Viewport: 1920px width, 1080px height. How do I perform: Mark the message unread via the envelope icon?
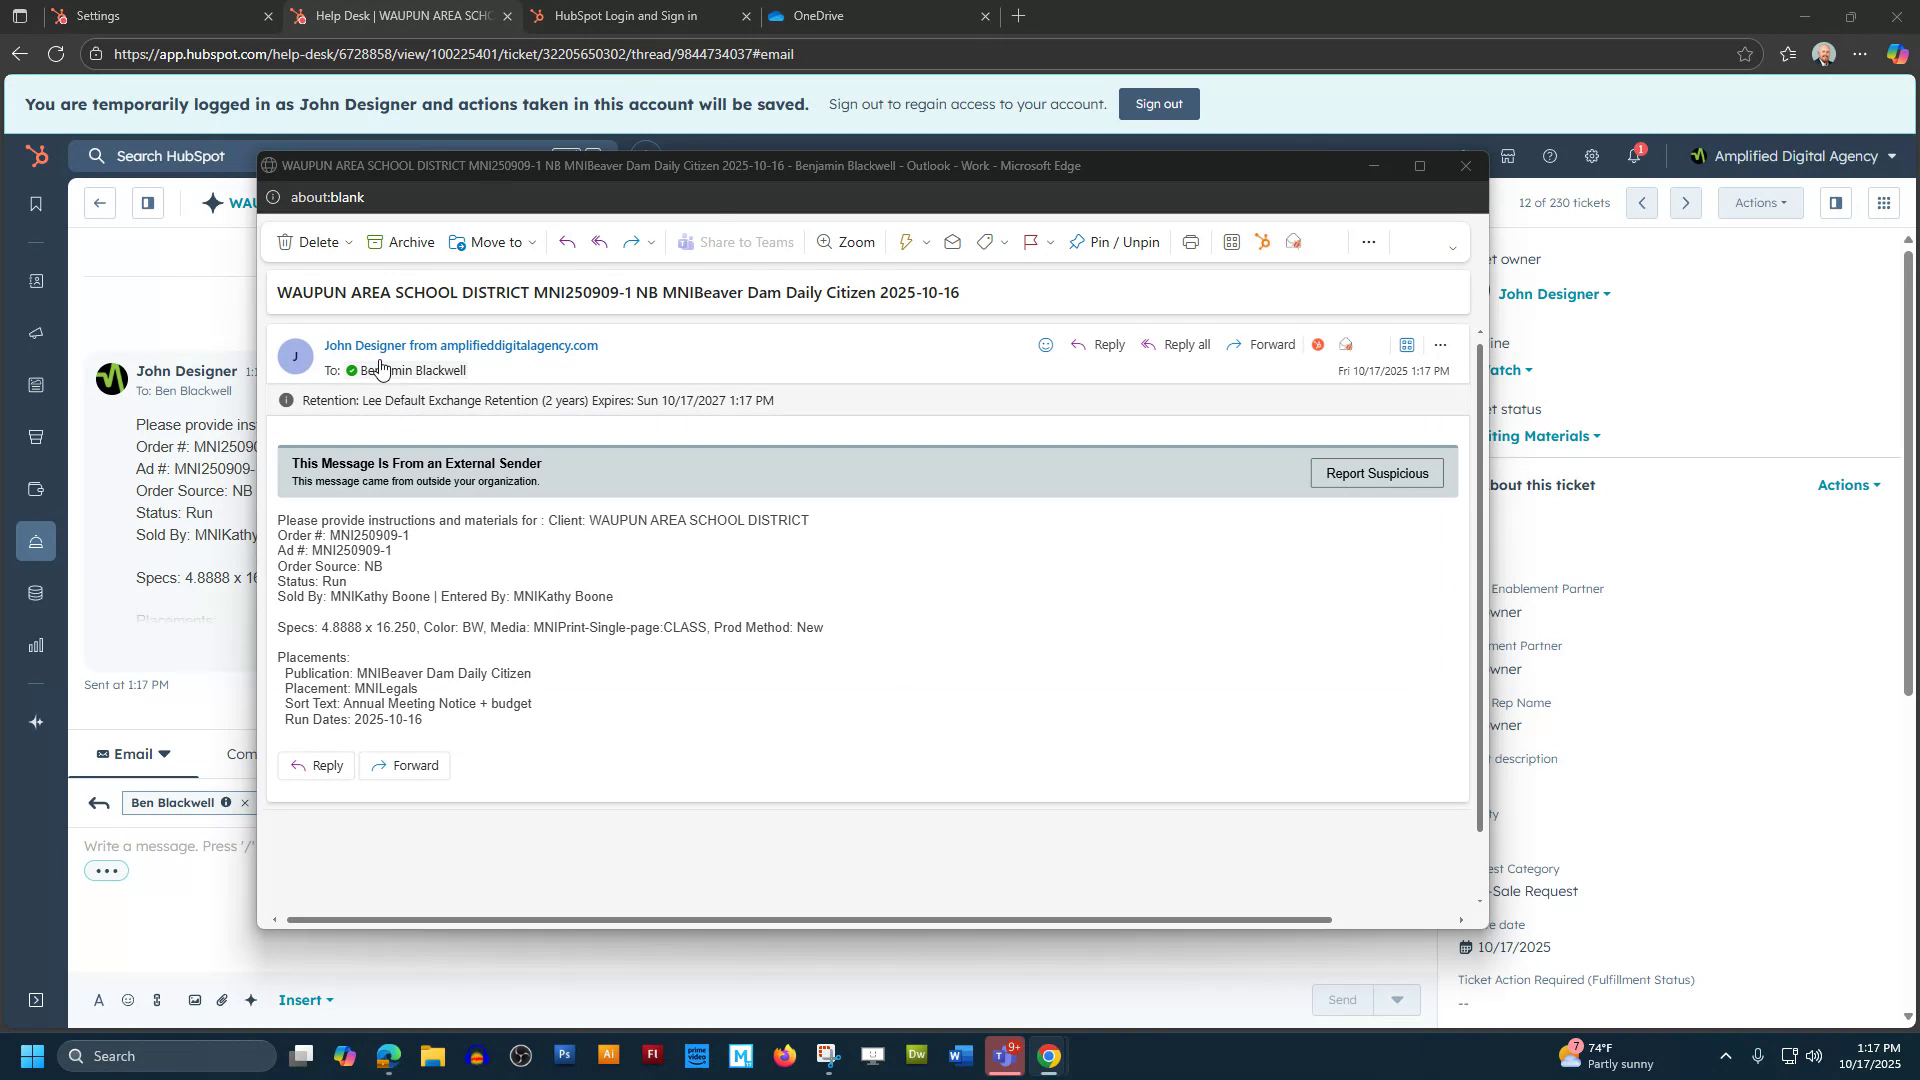coord(953,242)
